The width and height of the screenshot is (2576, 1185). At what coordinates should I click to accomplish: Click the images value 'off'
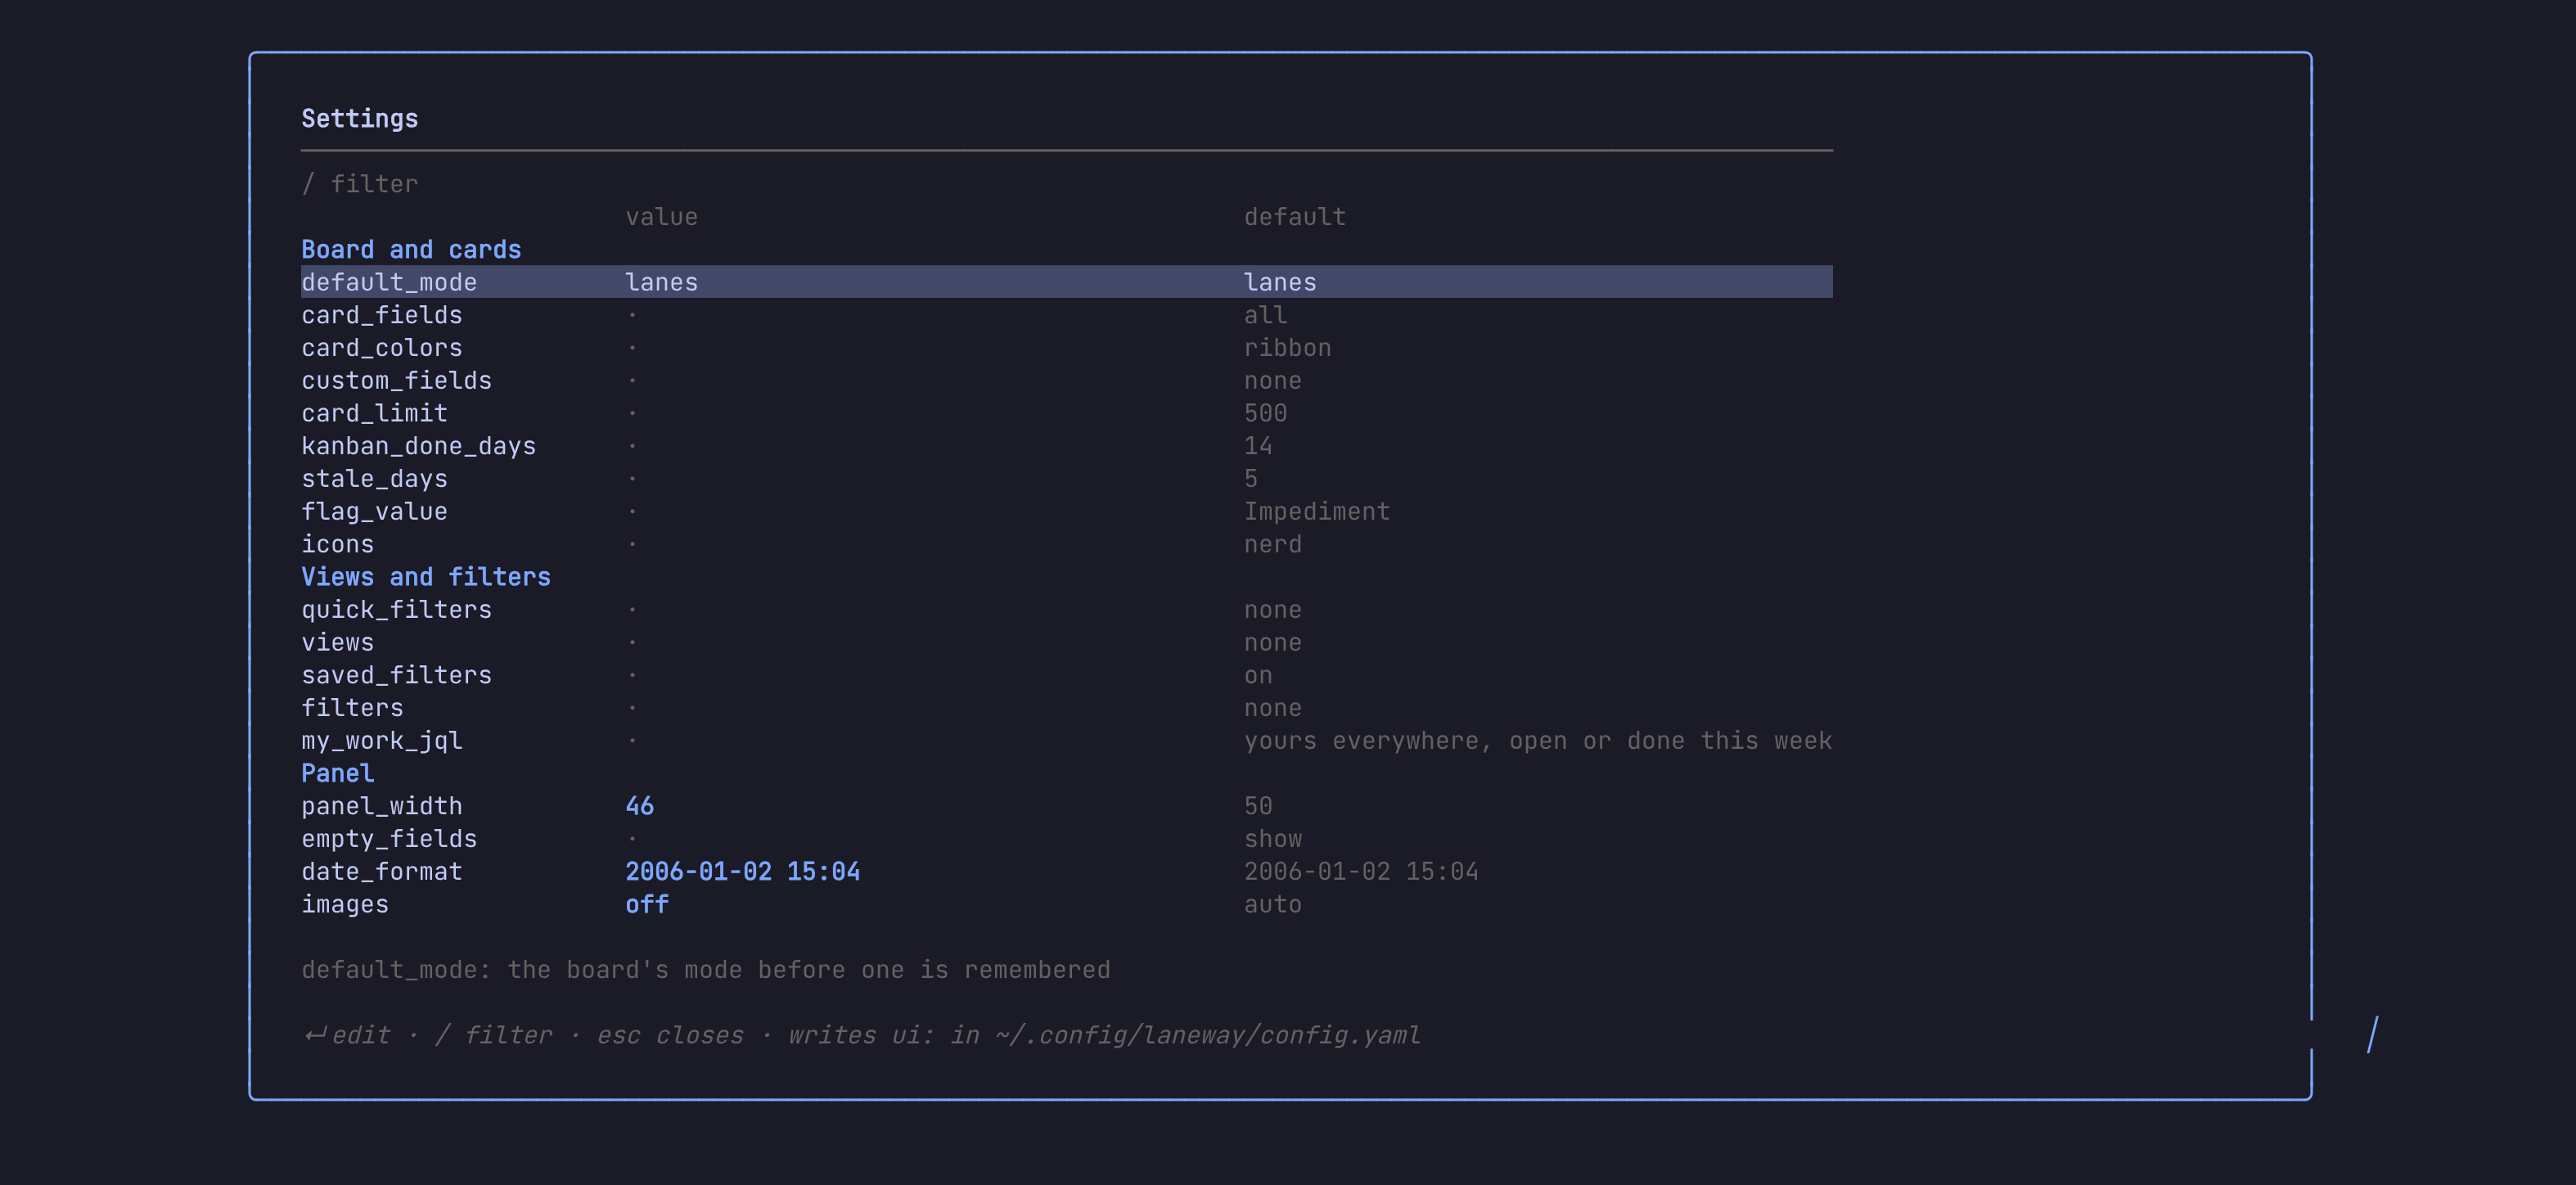(x=647, y=904)
